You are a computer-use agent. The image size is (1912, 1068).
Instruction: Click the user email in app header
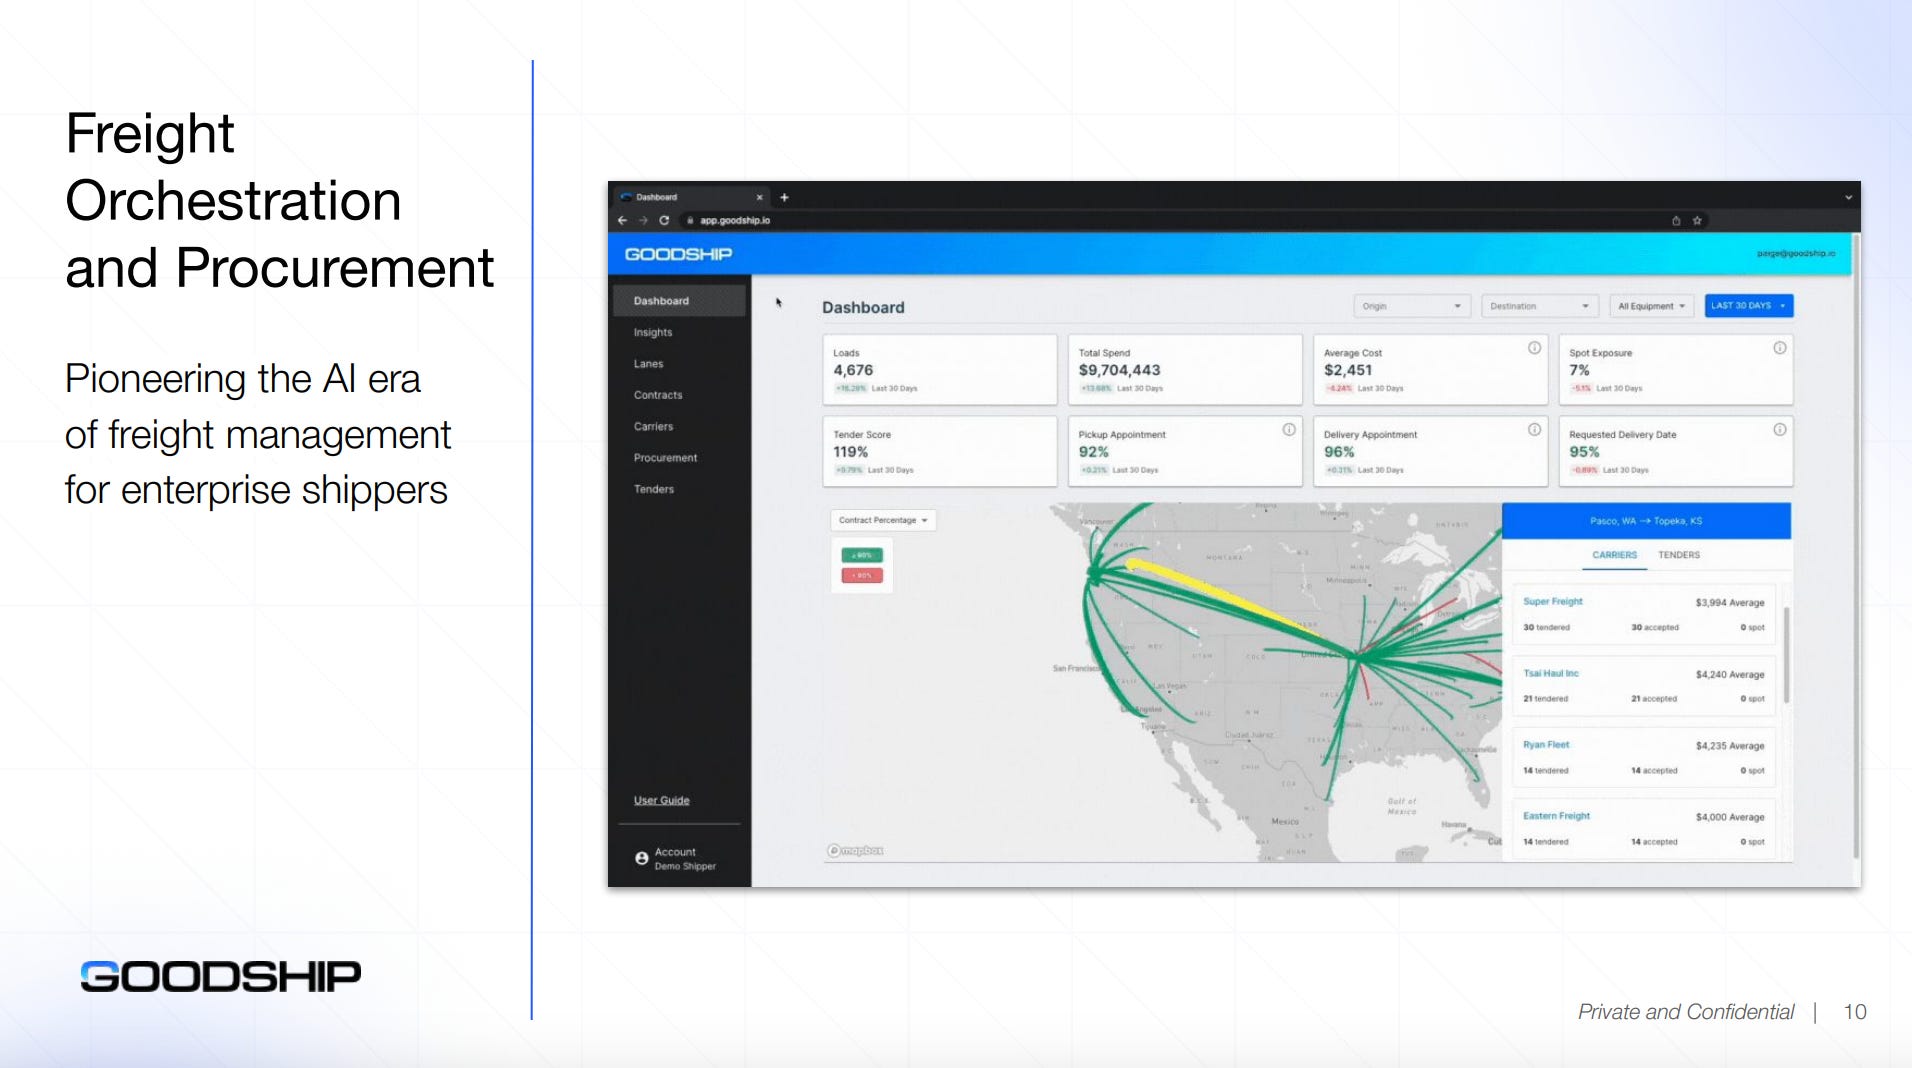1796,254
